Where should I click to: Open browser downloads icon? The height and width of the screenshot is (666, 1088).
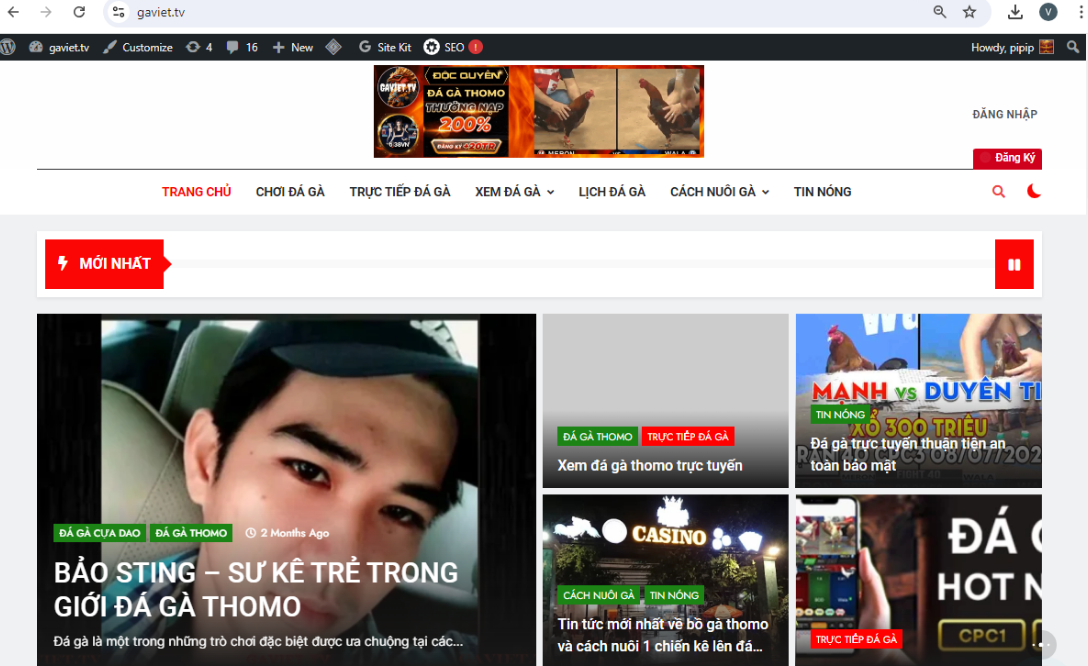click(1014, 12)
